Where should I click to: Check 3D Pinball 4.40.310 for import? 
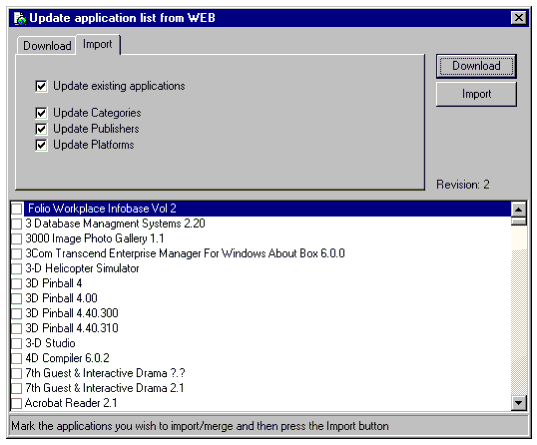pos(17,328)
